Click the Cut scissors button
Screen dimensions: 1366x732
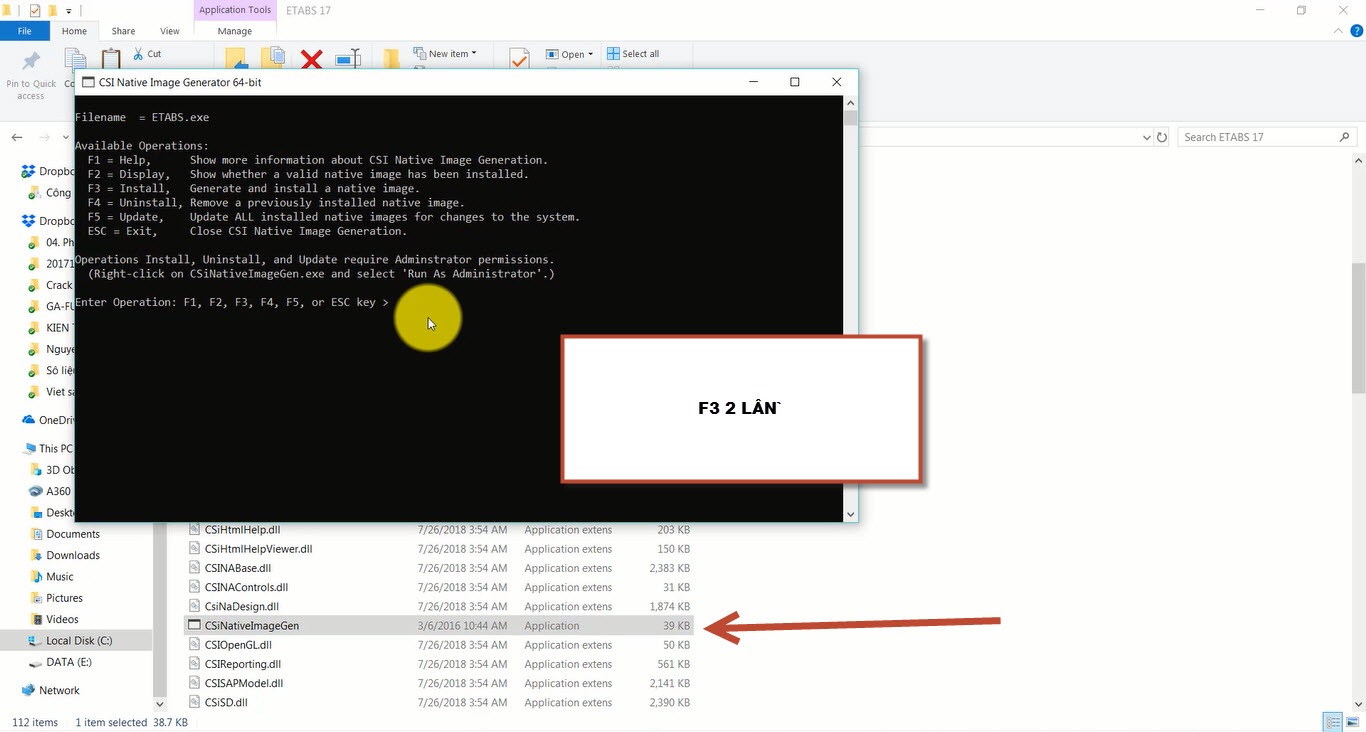pos(146,54)
